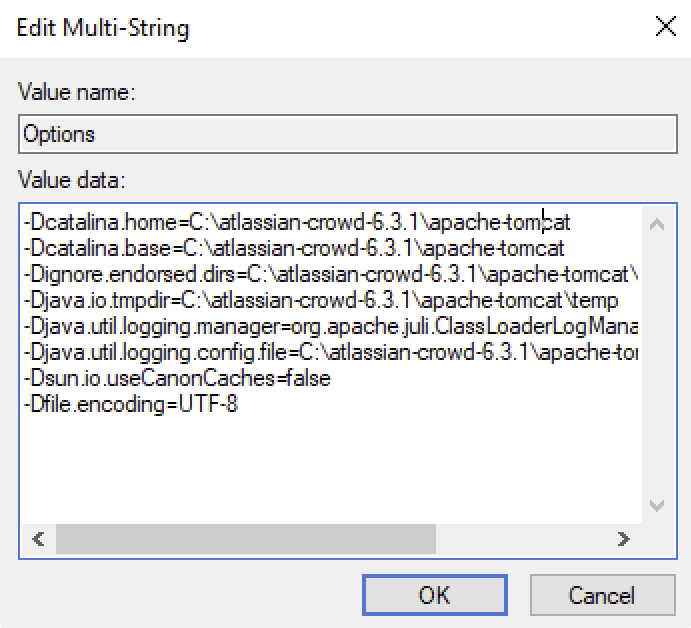Click the horizontal scrollbar left arrow
Image resolution: width=691 pixels, height=628 pixels.
pyautogui.click(x=38, y=539)
